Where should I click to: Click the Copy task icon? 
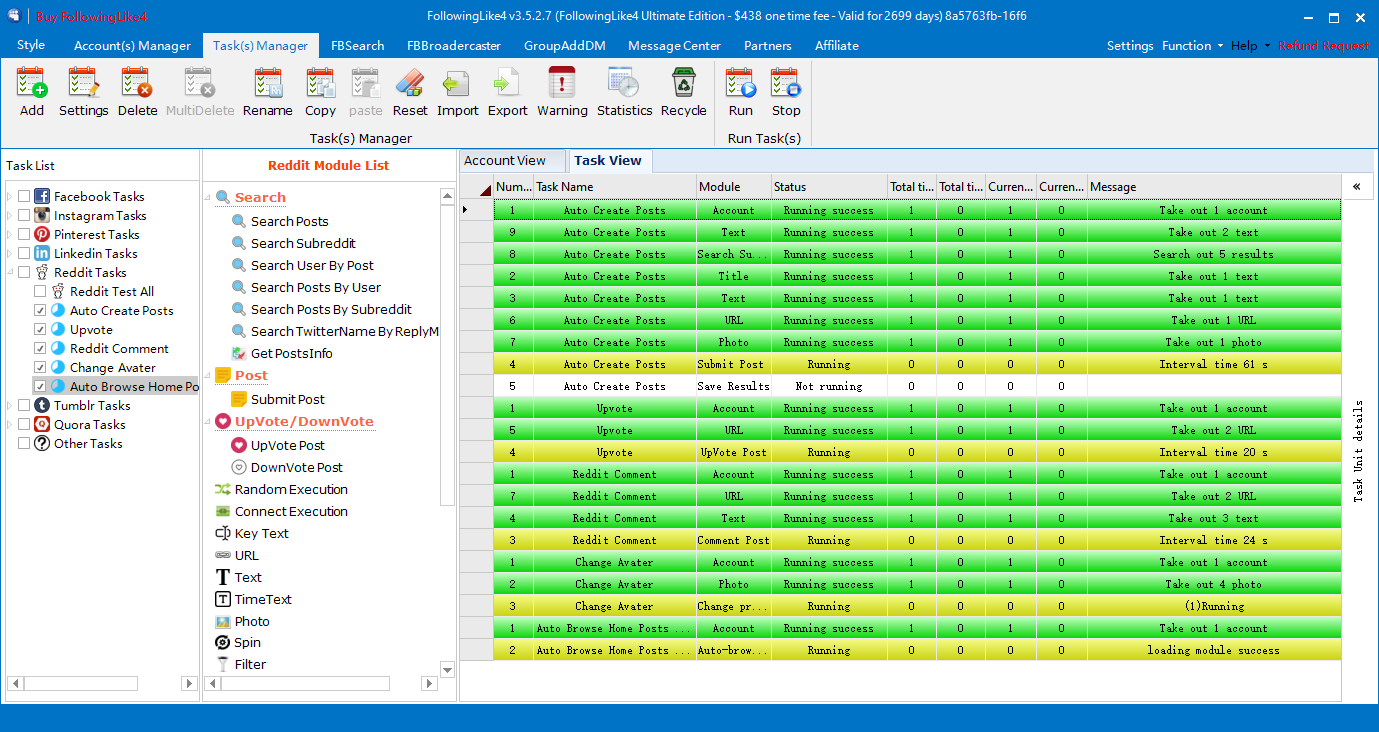point(320,83)
